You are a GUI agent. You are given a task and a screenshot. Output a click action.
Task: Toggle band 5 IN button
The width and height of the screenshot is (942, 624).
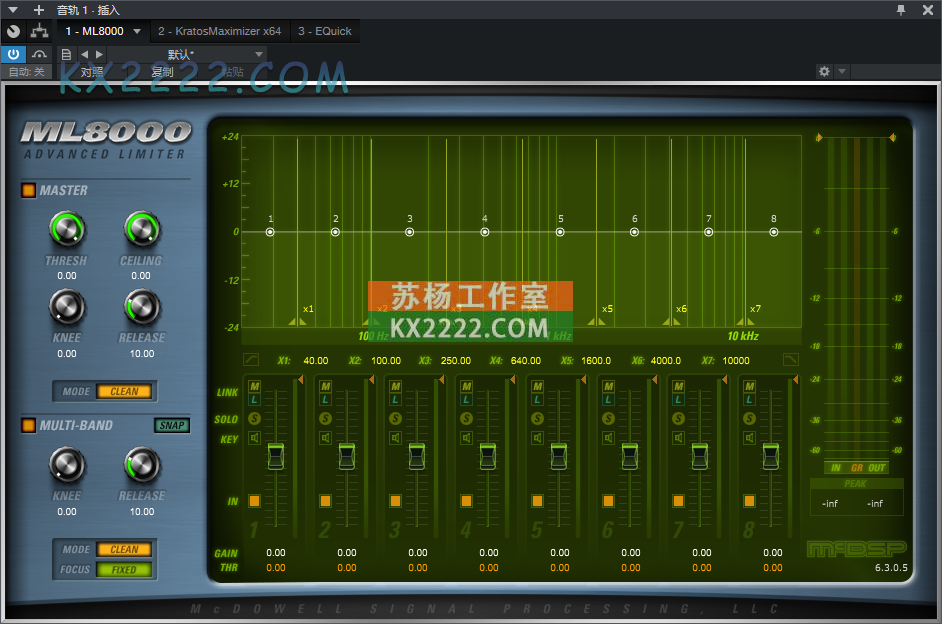pyautogui.click(x=538, y=501)
